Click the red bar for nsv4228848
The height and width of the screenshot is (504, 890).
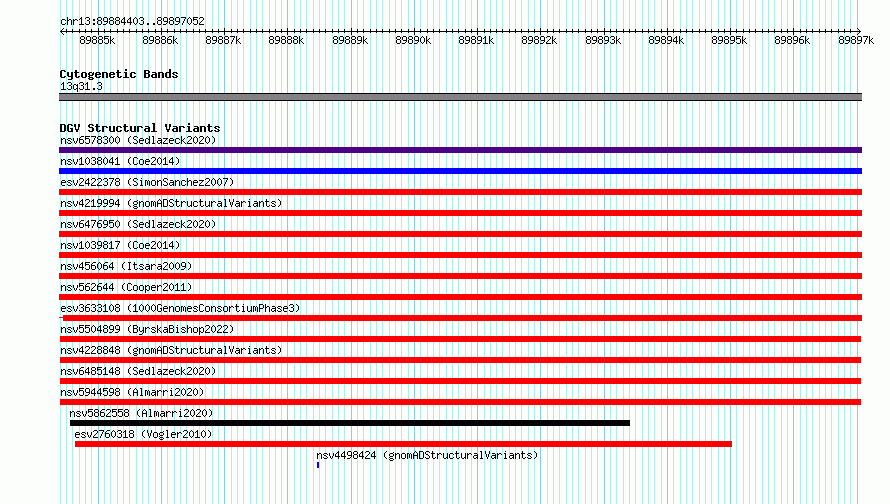point(460,360)
